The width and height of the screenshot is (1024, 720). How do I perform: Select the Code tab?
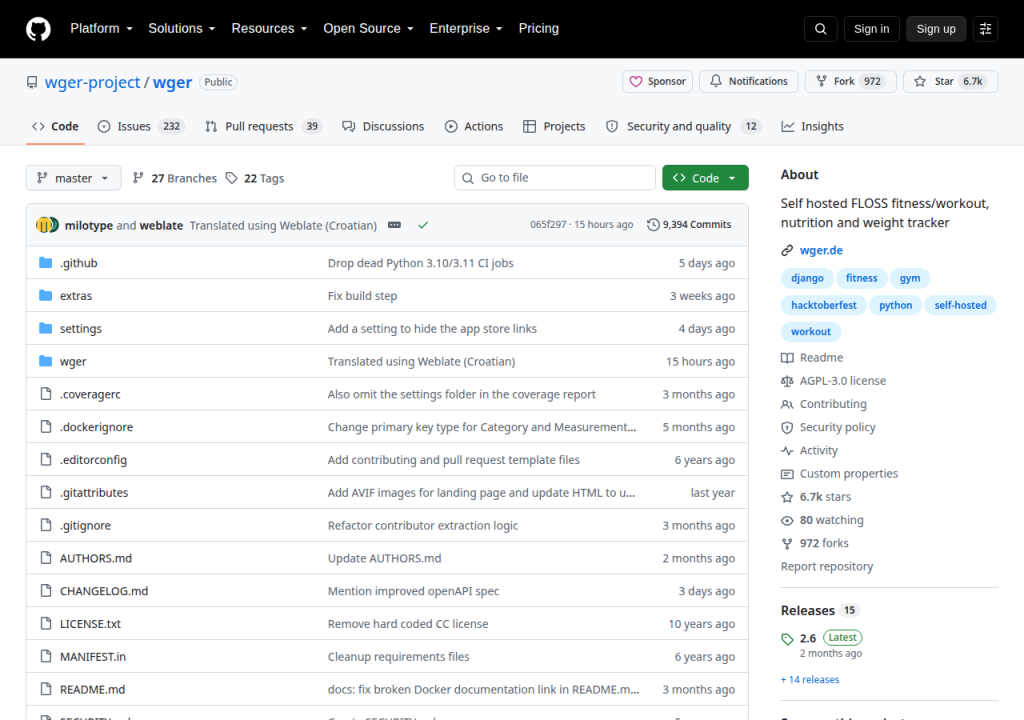pyautogui.click(x=56, y=126)
